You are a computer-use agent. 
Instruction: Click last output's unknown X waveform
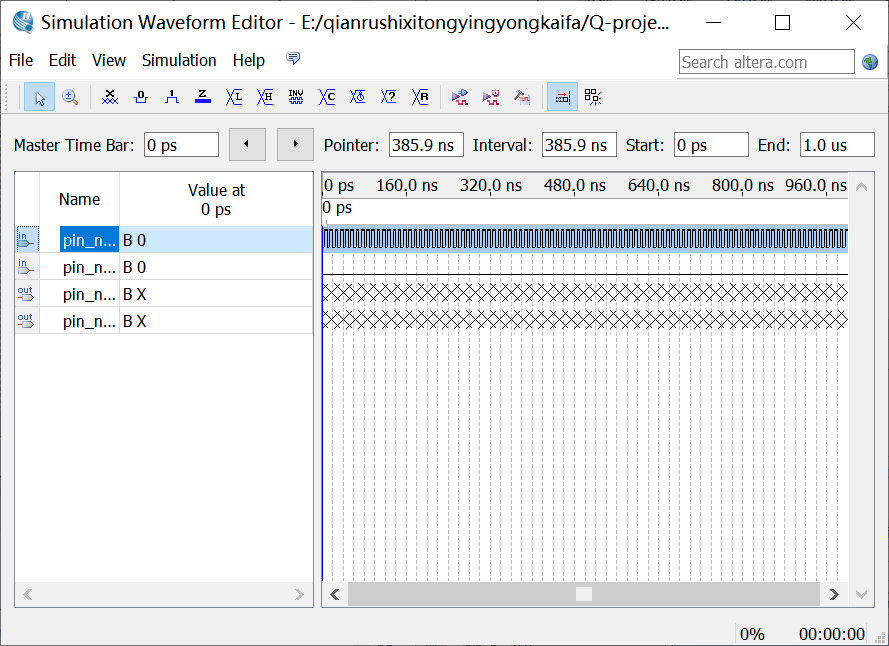pyautogui.click(x=585, y=320)
